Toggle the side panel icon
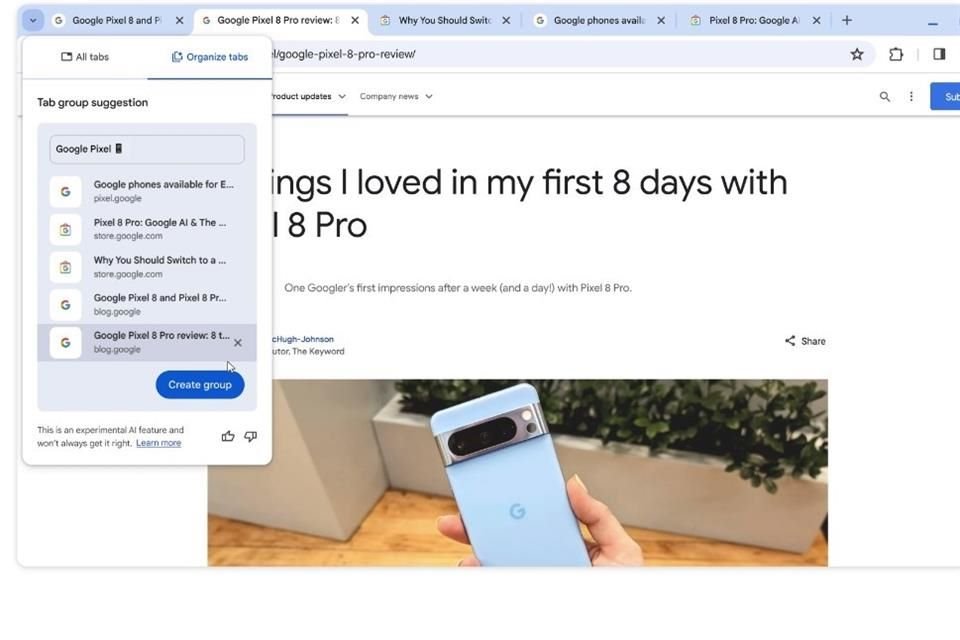The height and width of the screenshot is (640, 960). tap(939, 55)
